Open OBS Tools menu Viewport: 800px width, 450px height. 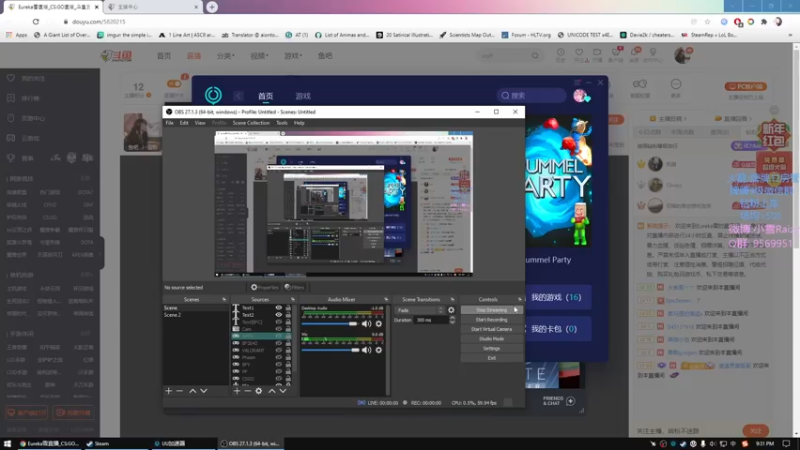[282, 123]
